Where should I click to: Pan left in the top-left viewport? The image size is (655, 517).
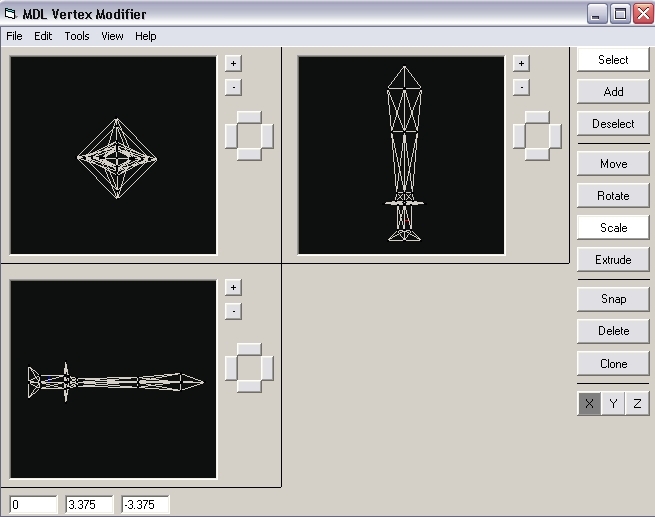click(231, 136)
